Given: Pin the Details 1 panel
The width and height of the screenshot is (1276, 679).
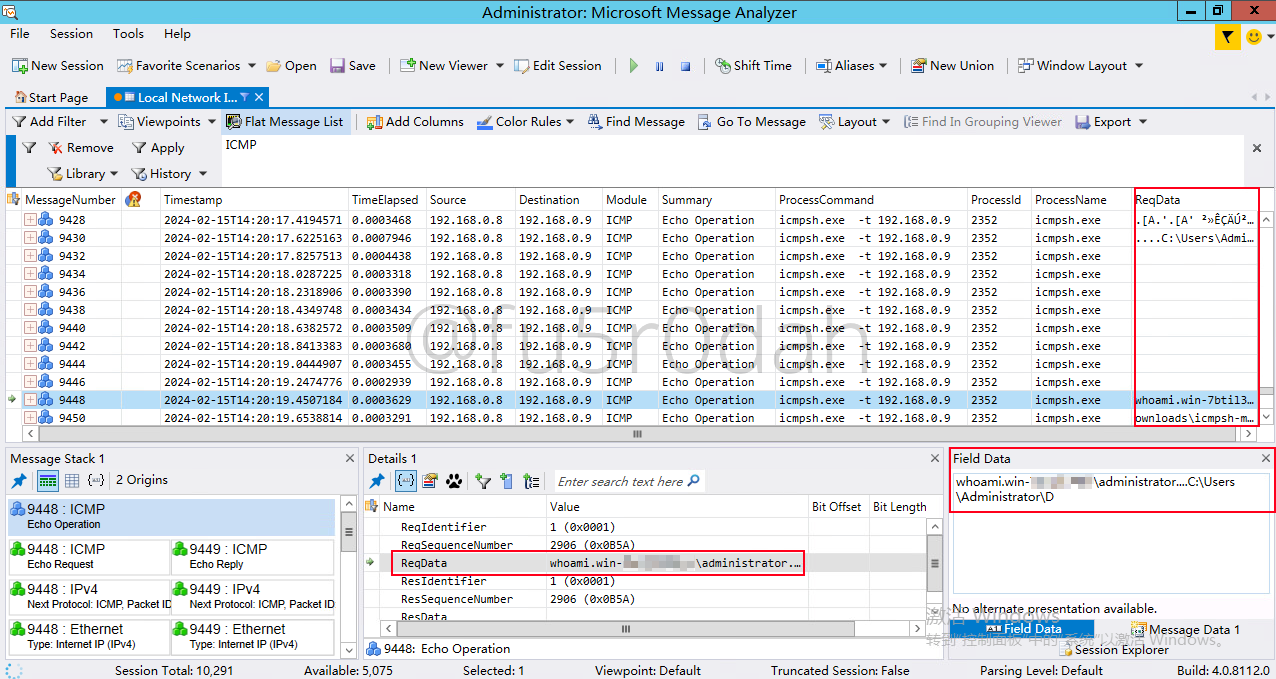Looking at the screenshot, I should click(377, 481).
